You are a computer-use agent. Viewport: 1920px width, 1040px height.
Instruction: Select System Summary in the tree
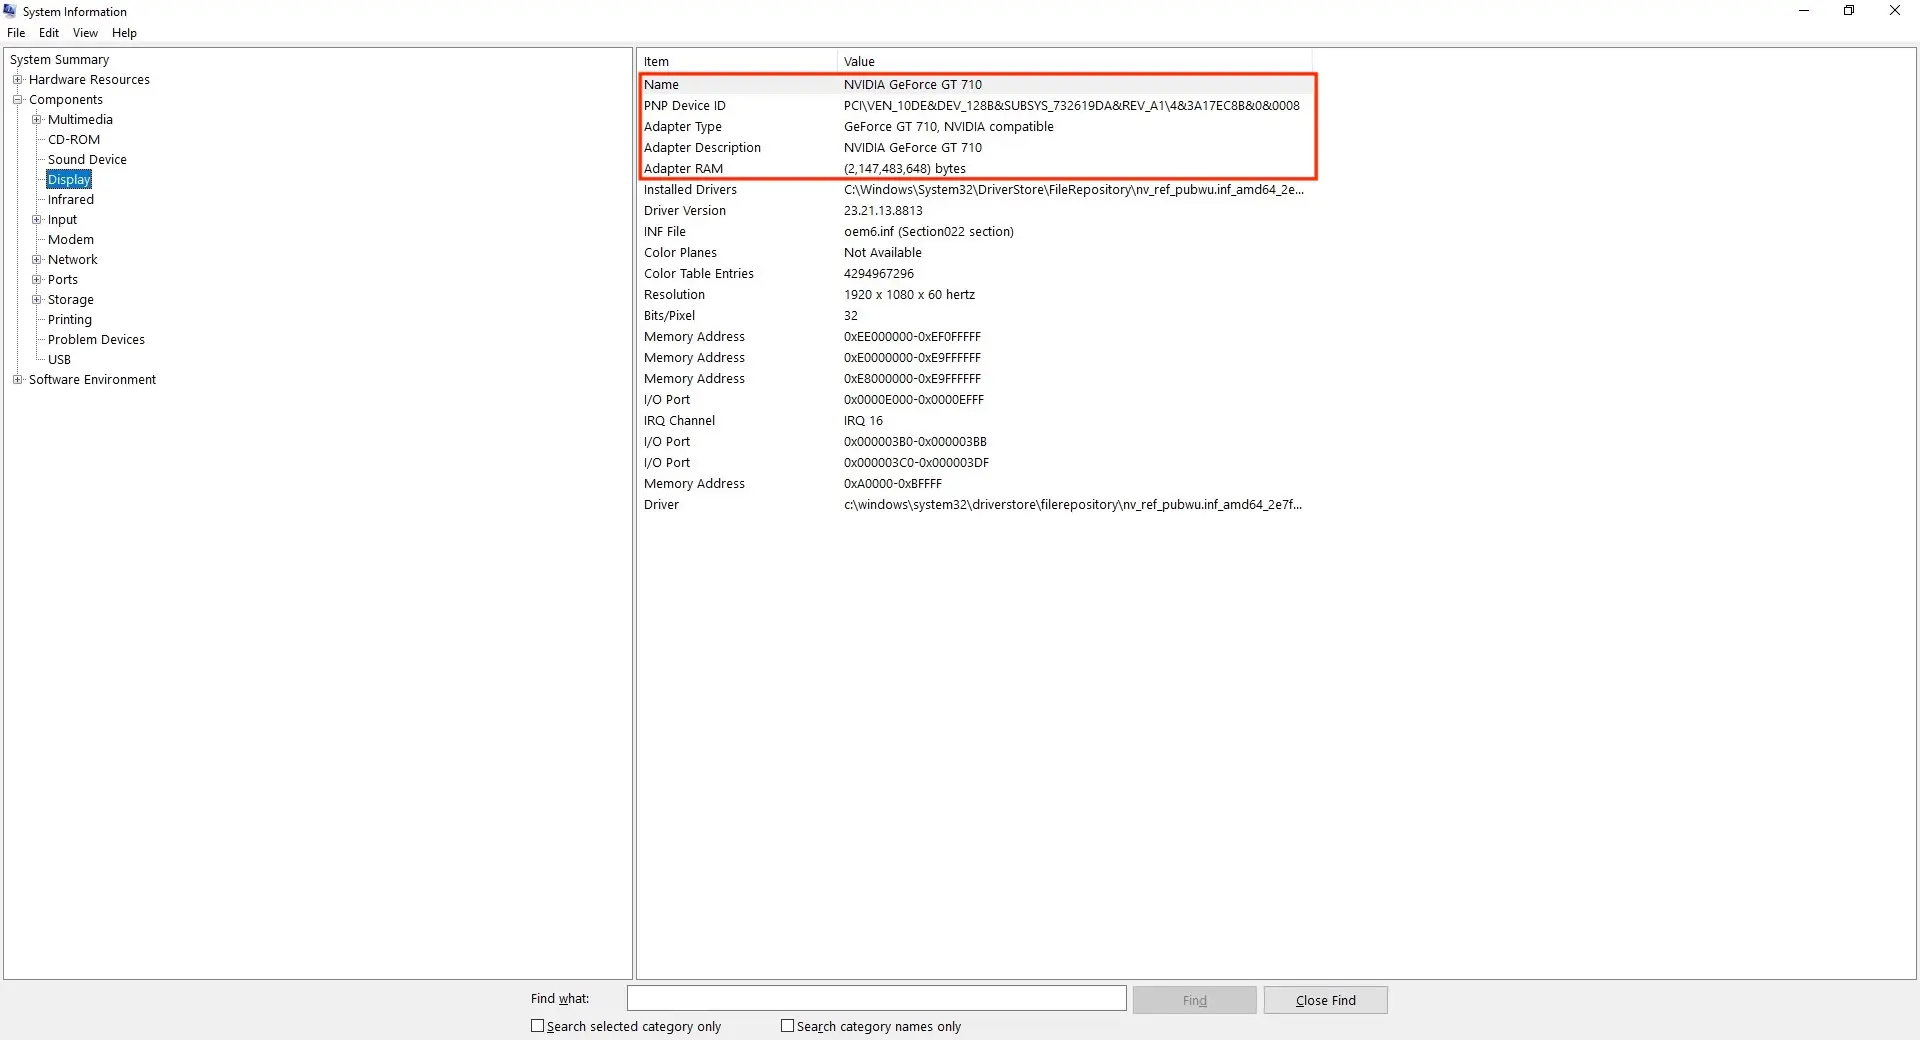point(59,60)
